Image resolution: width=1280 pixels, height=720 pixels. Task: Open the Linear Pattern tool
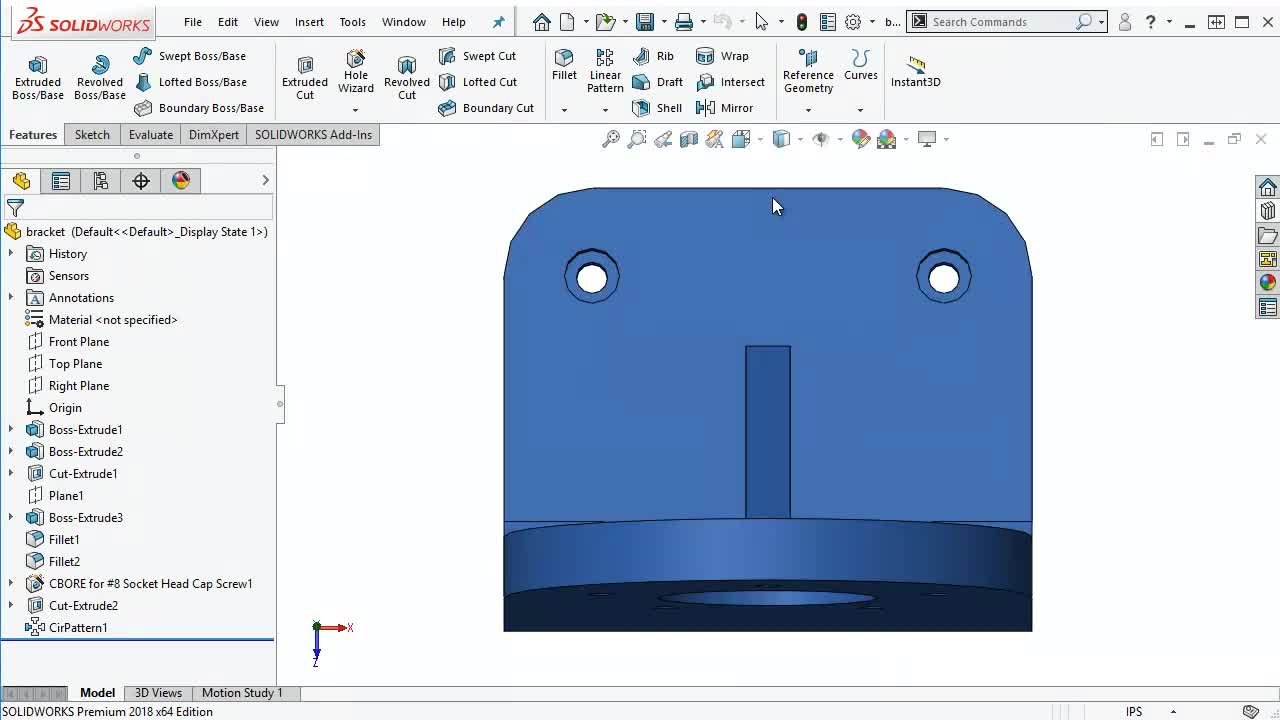(x=605, y=70)
